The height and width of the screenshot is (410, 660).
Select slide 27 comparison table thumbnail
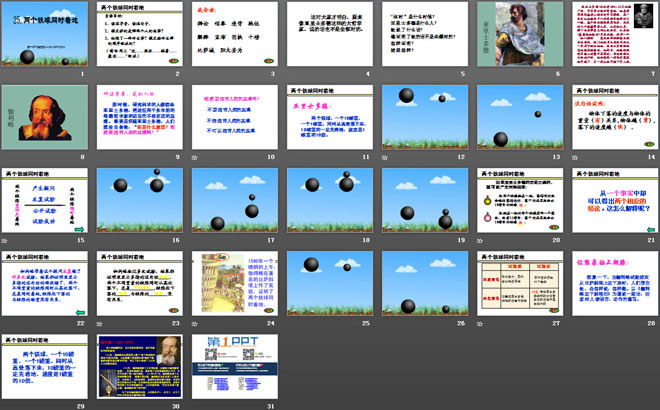(520, 283)
